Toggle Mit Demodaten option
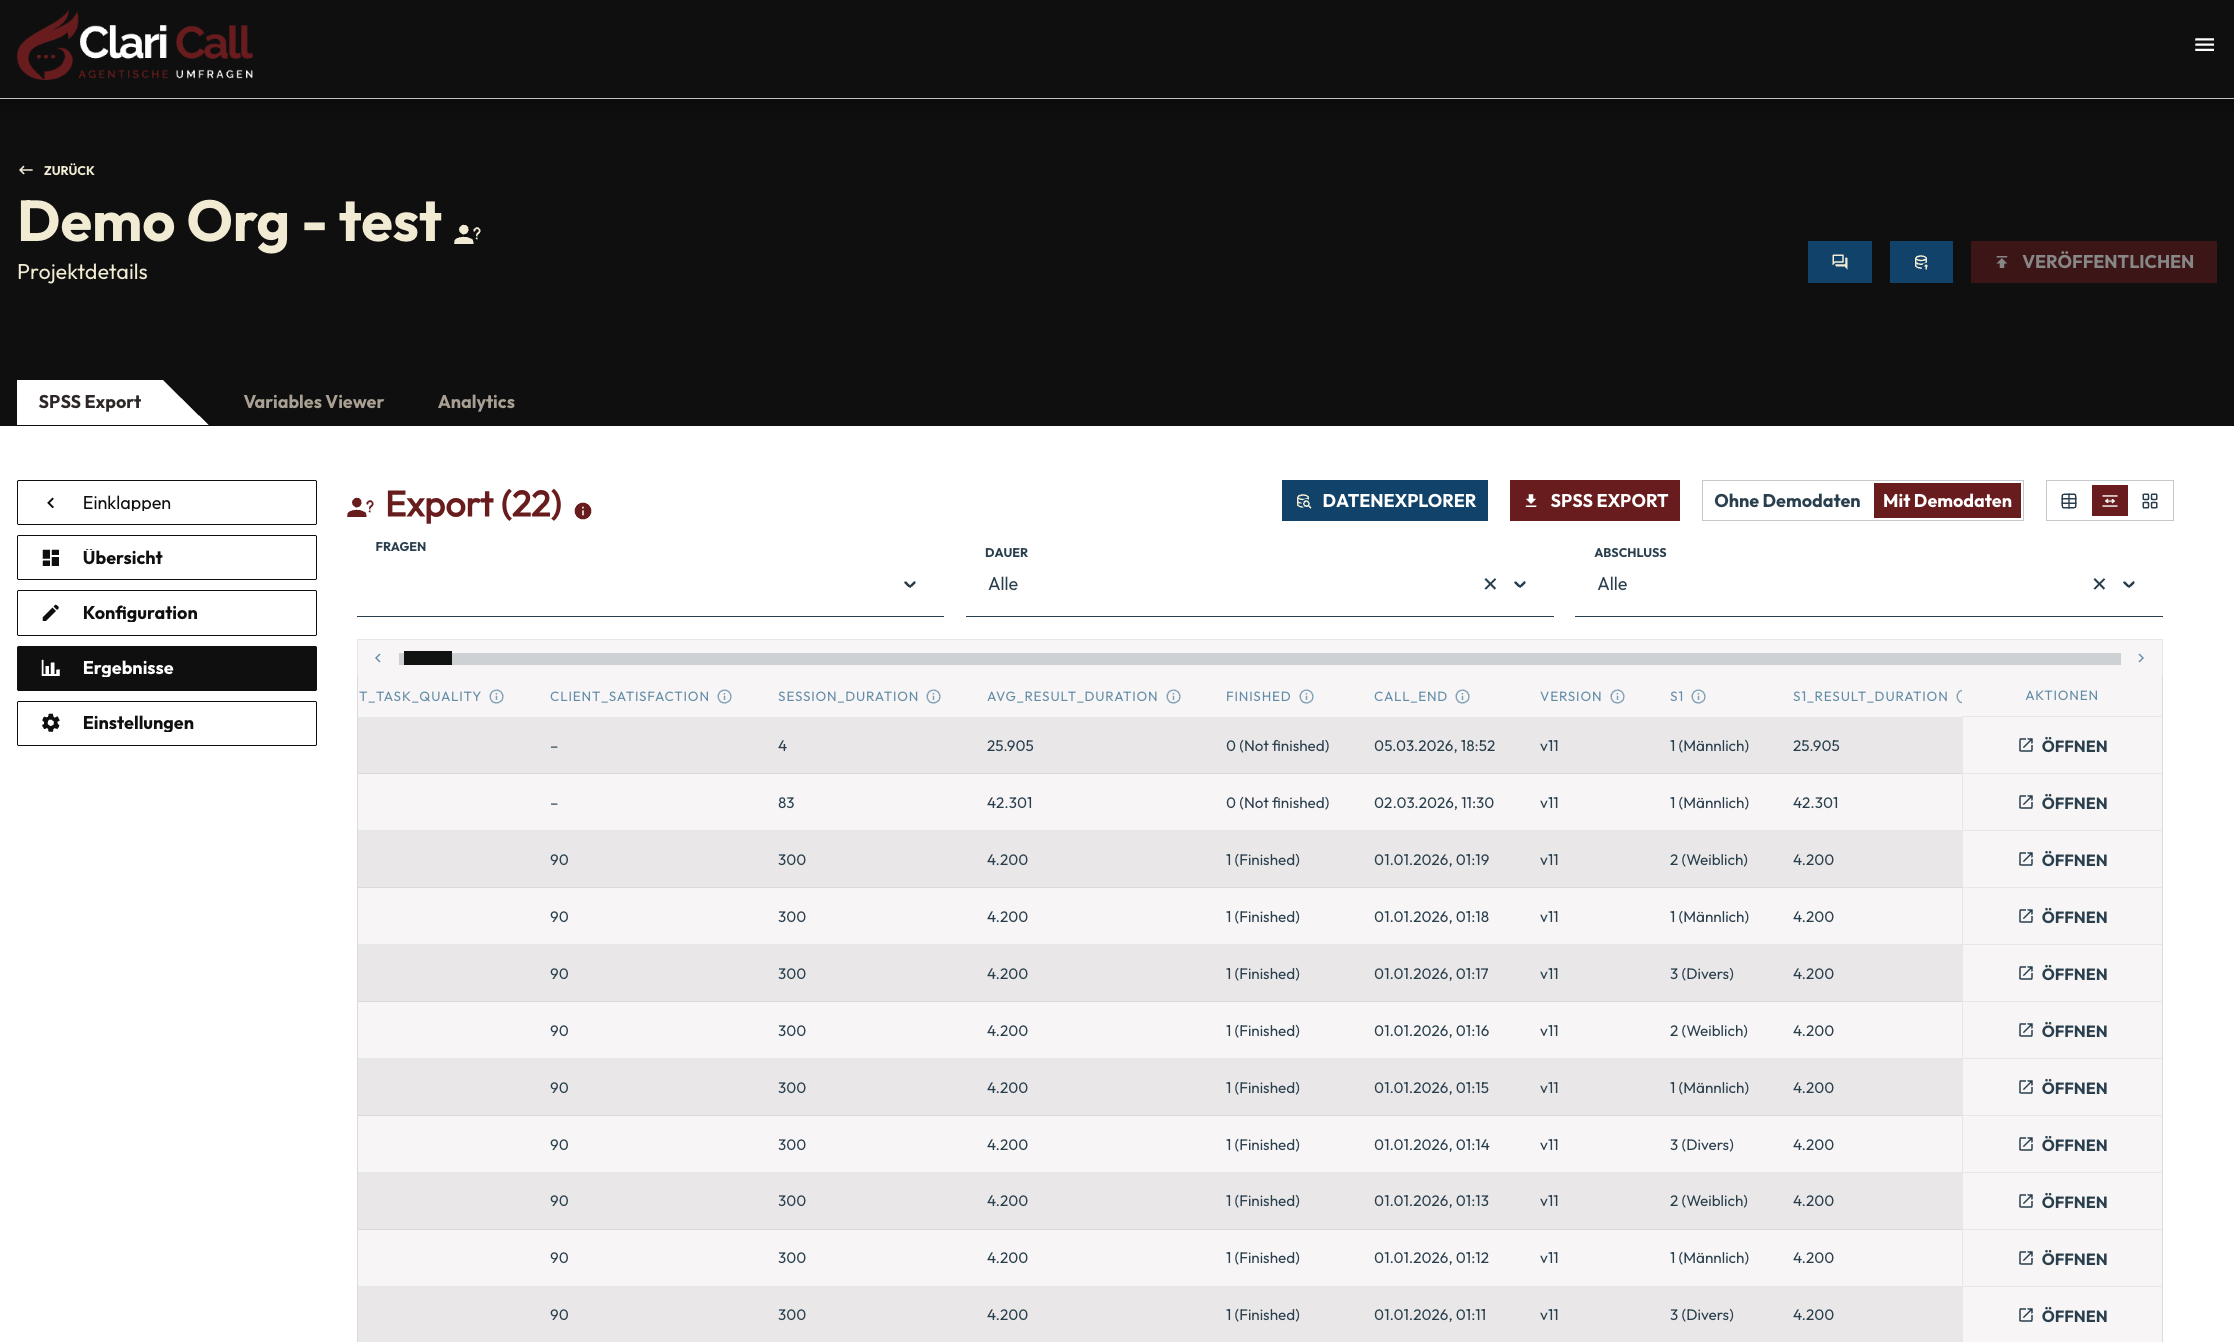This screenshot has height=1342, width=2234. click(1946, 501)
